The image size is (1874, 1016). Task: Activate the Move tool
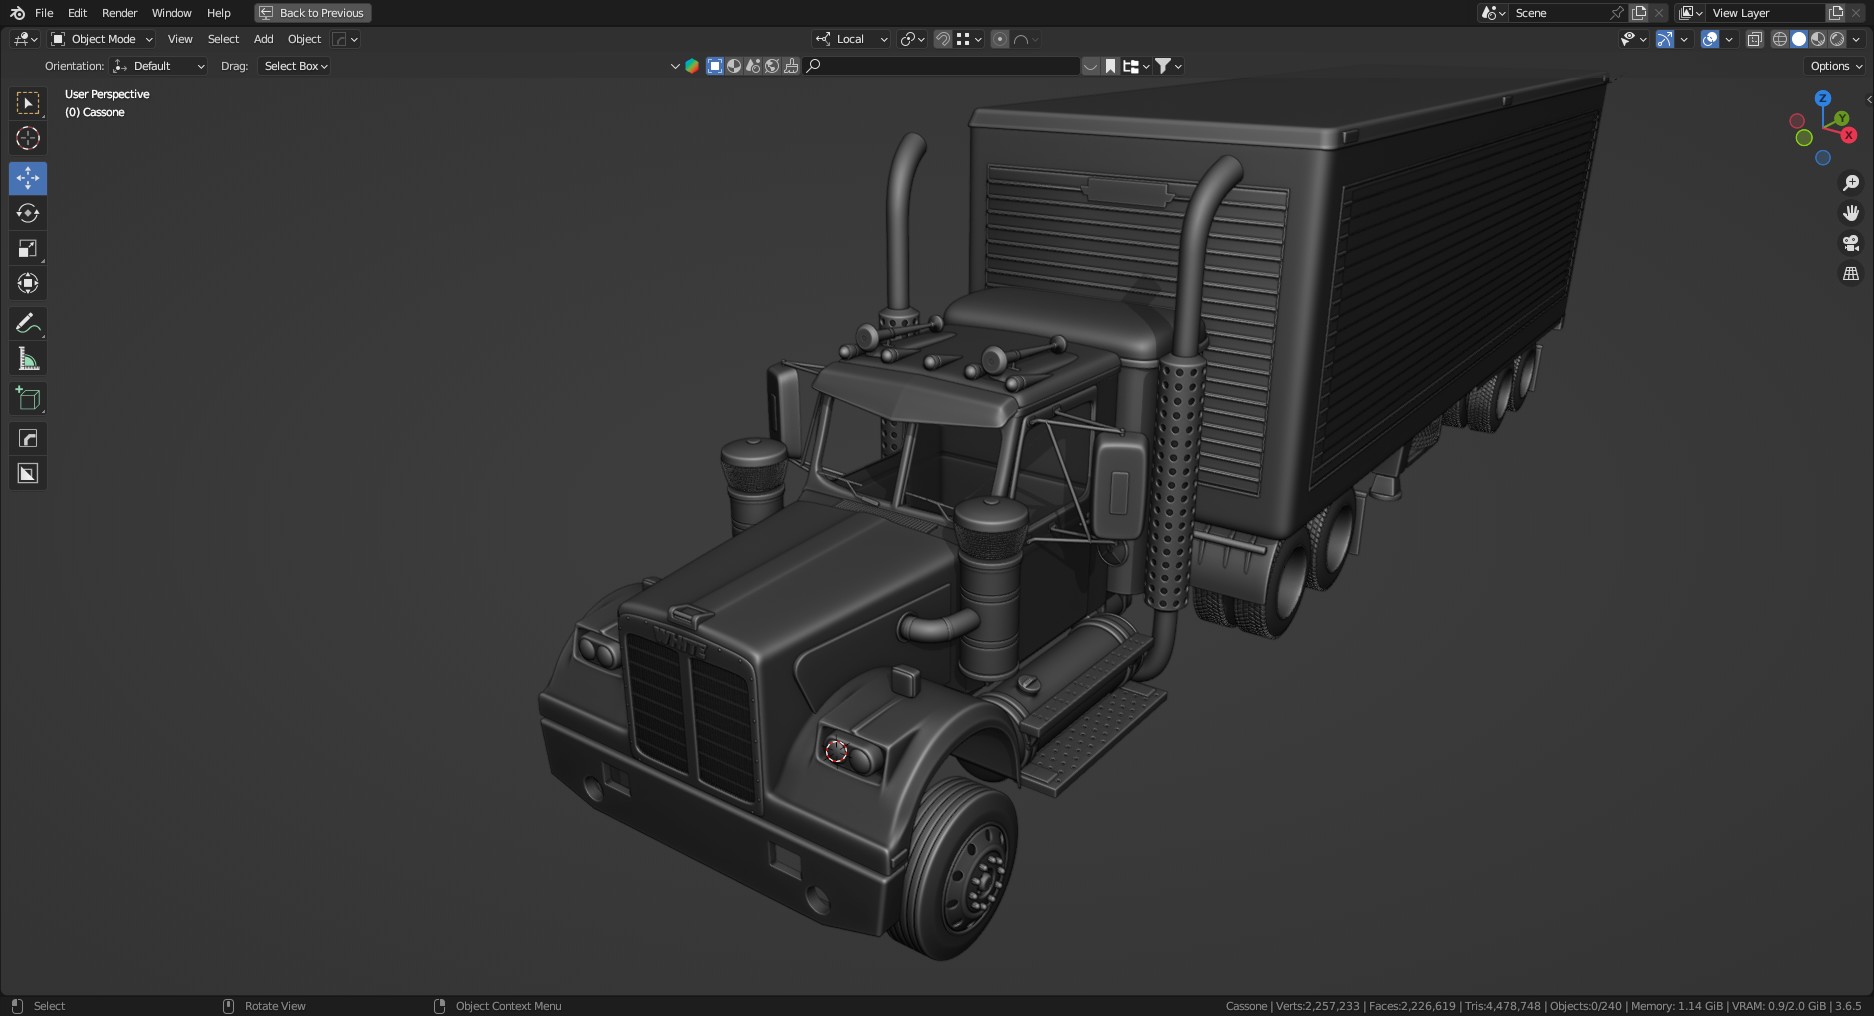click(x=28, y=178)
